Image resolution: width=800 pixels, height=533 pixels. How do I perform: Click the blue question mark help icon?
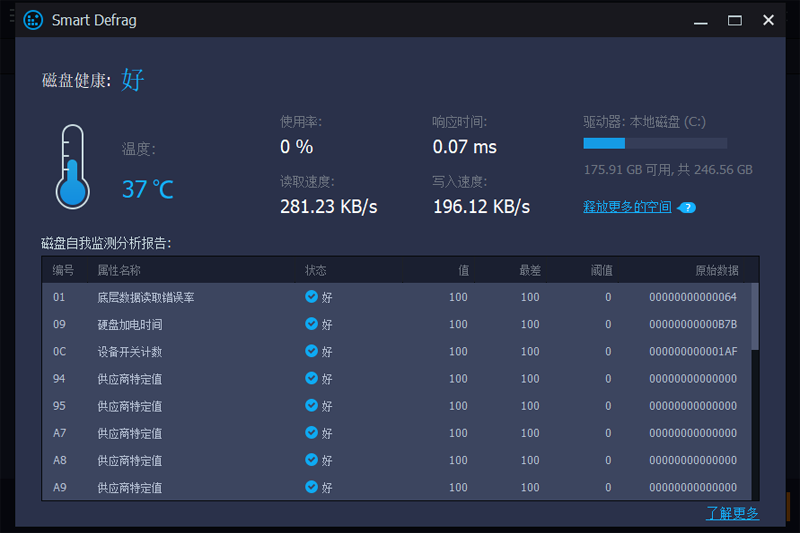687,208
